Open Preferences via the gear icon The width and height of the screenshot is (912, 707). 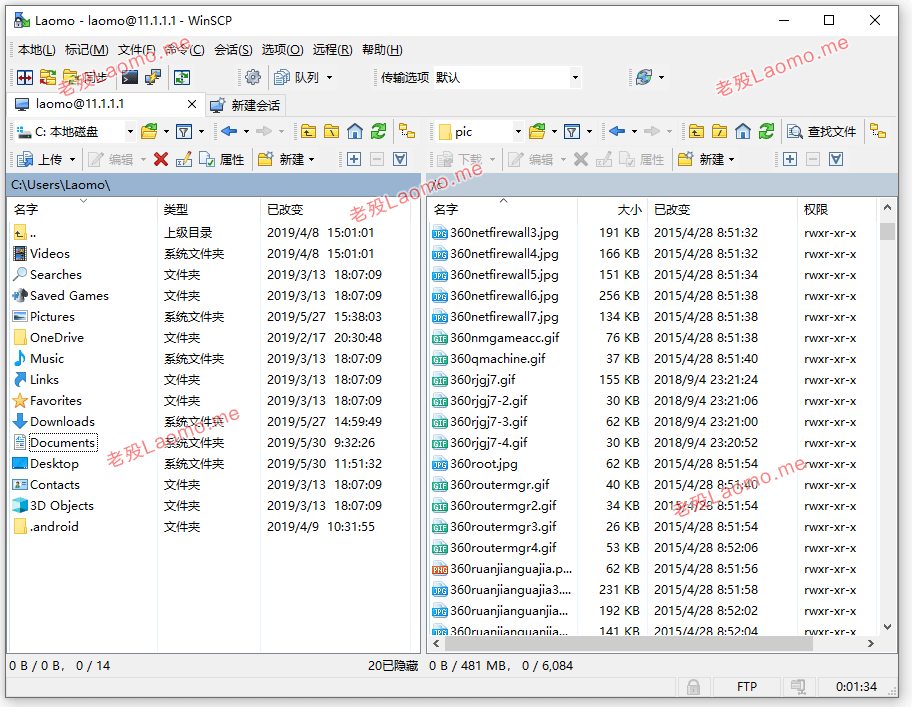click(253, 77)
